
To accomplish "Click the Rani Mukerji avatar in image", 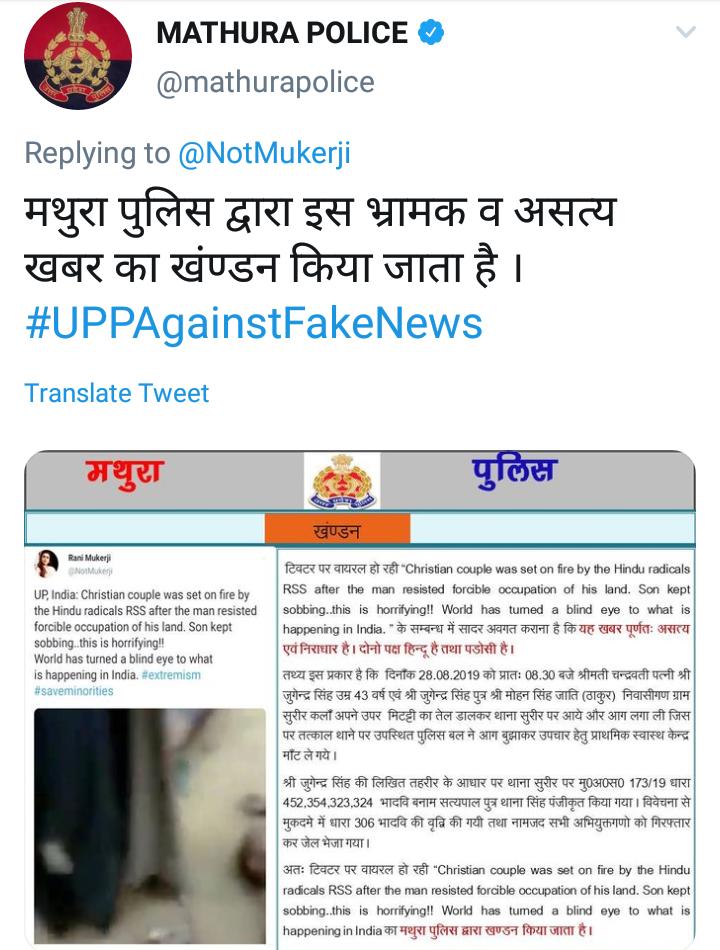I will 47,563.
